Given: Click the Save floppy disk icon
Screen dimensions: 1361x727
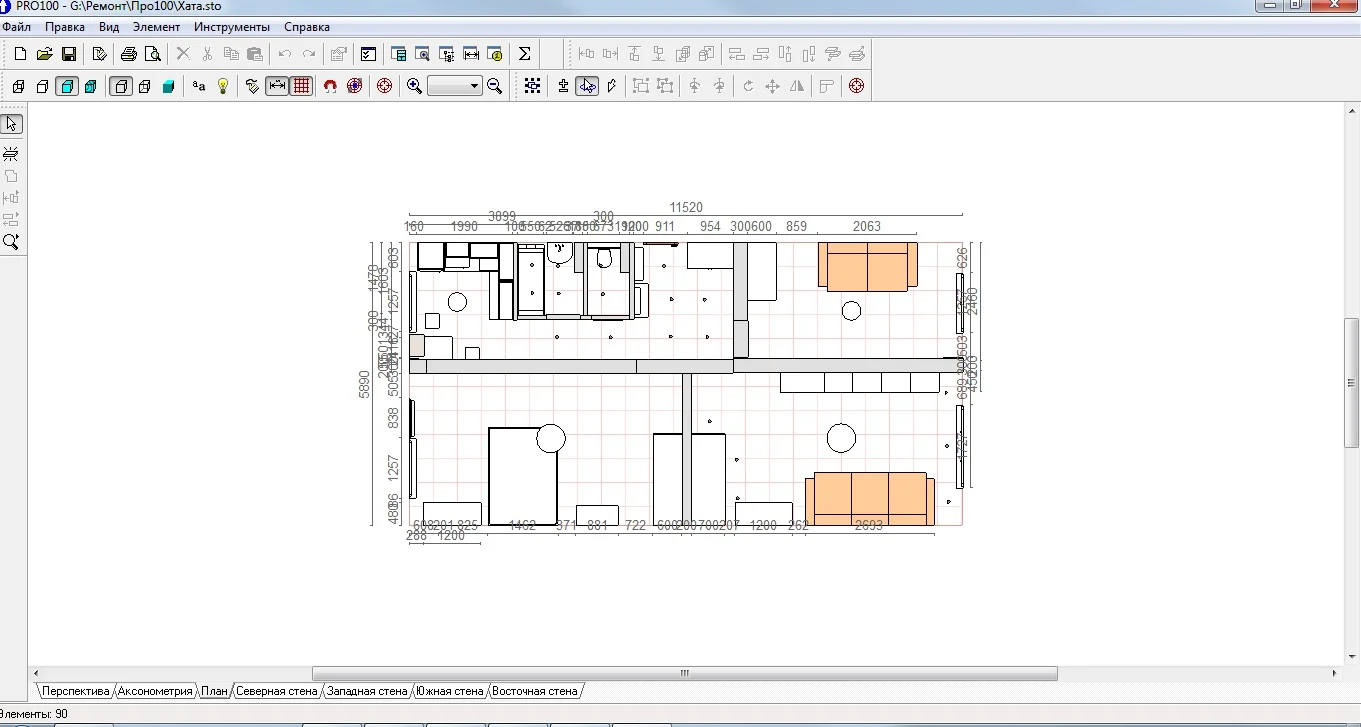Looking at the screenshot, I should point(69,54).
